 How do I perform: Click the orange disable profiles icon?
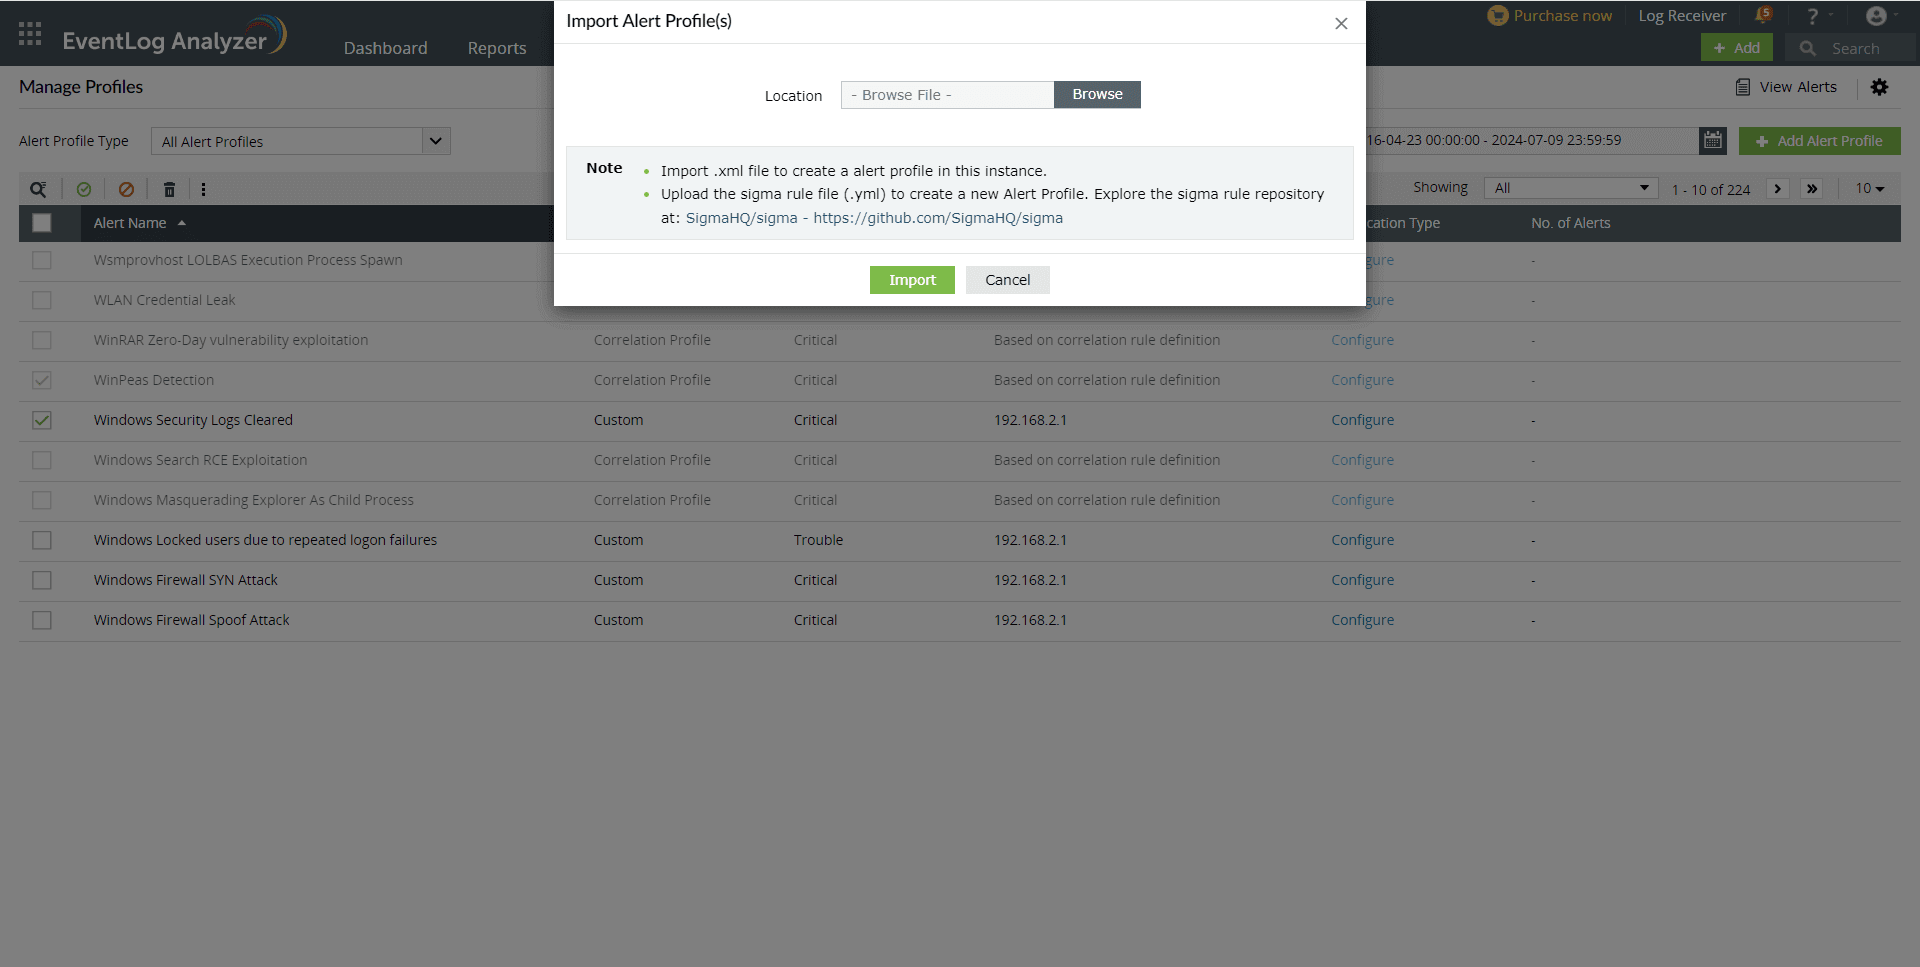point(126,189)
